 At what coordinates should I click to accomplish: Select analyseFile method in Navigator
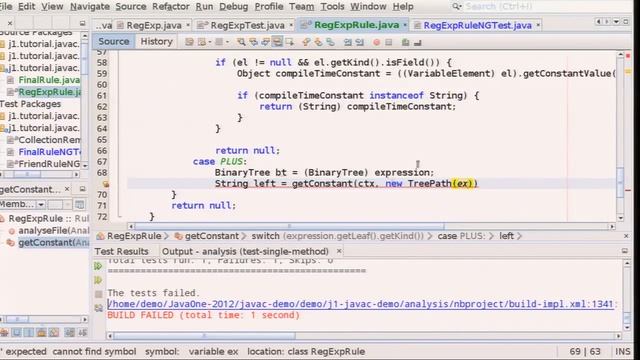coord(53,231)
